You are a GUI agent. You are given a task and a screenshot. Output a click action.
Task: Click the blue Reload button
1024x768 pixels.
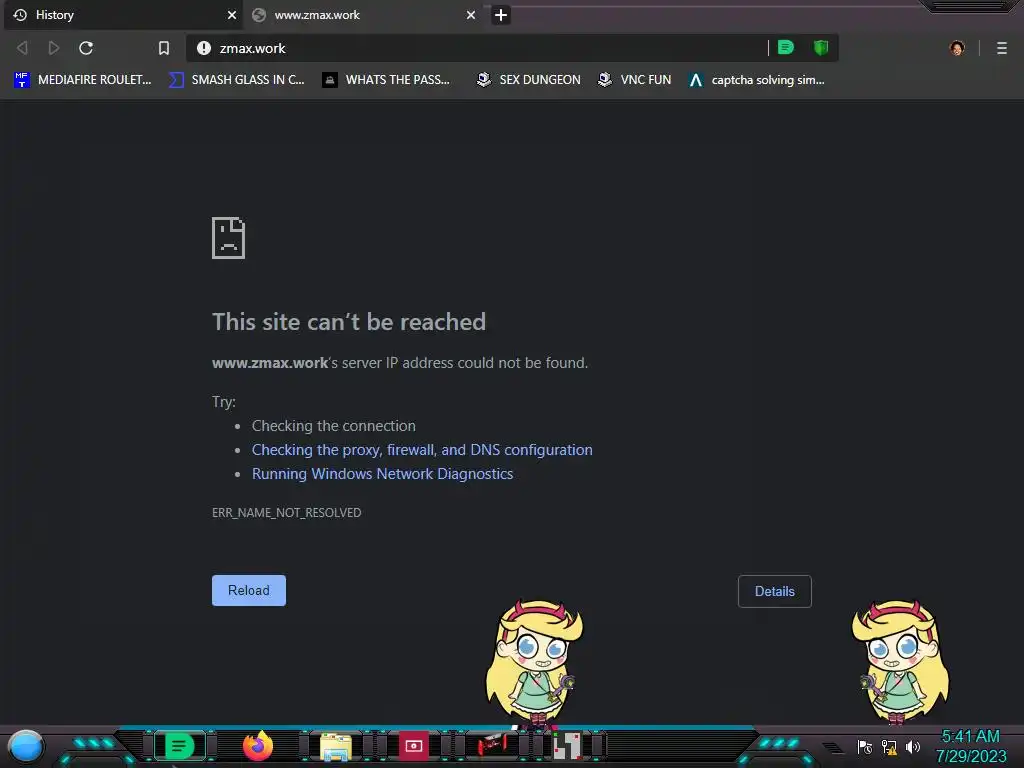(x=249, y=590)
